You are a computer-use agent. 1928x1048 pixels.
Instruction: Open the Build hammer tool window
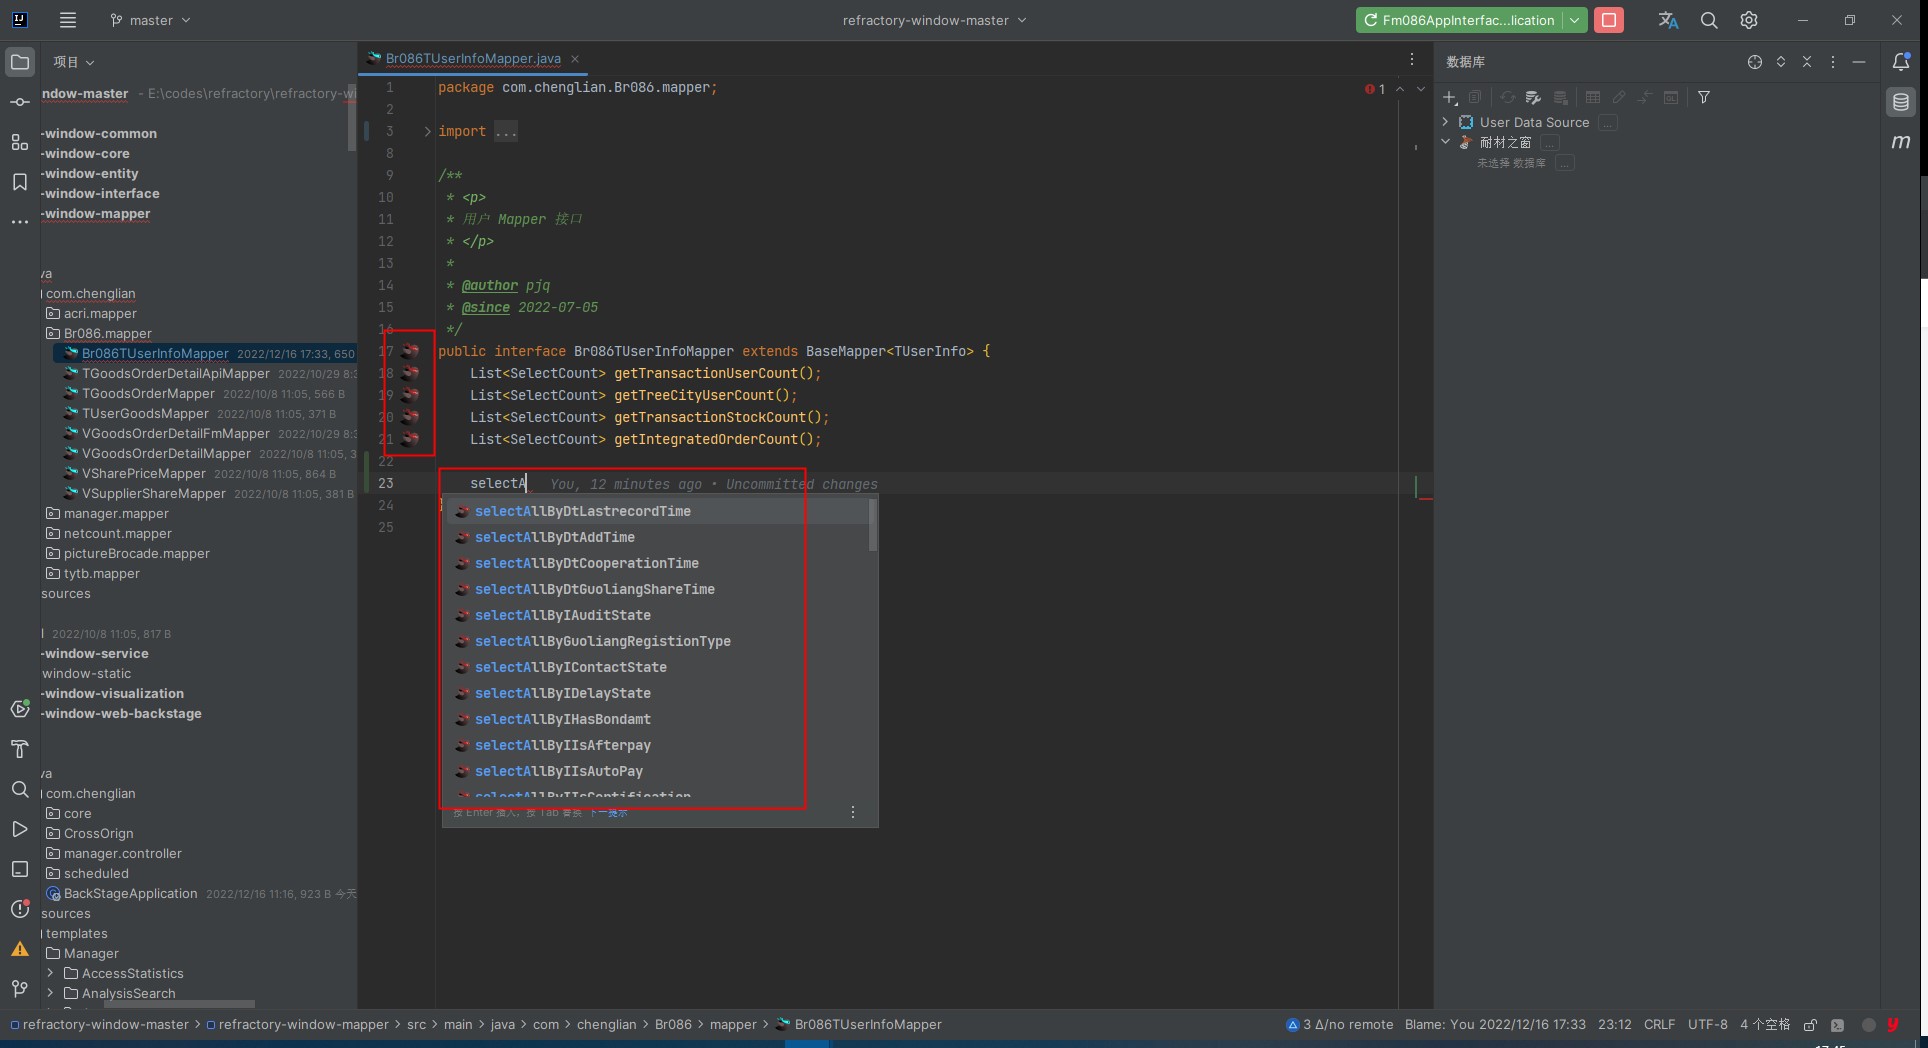(x=20, y=749)
